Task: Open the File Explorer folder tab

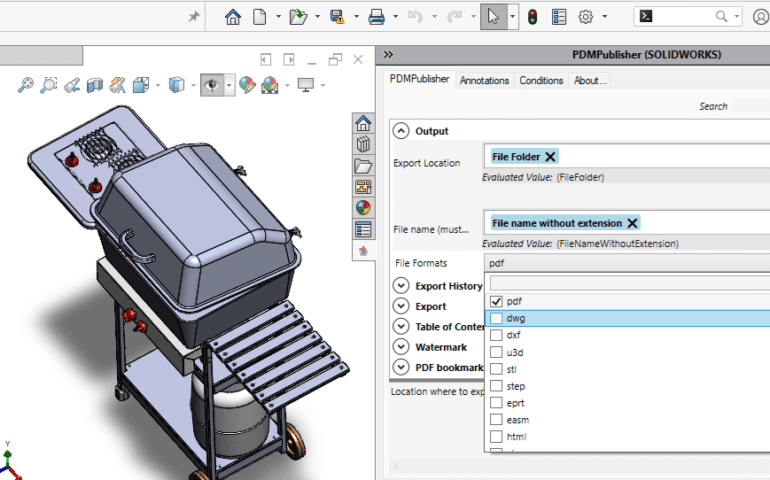Action: [363, 166]
